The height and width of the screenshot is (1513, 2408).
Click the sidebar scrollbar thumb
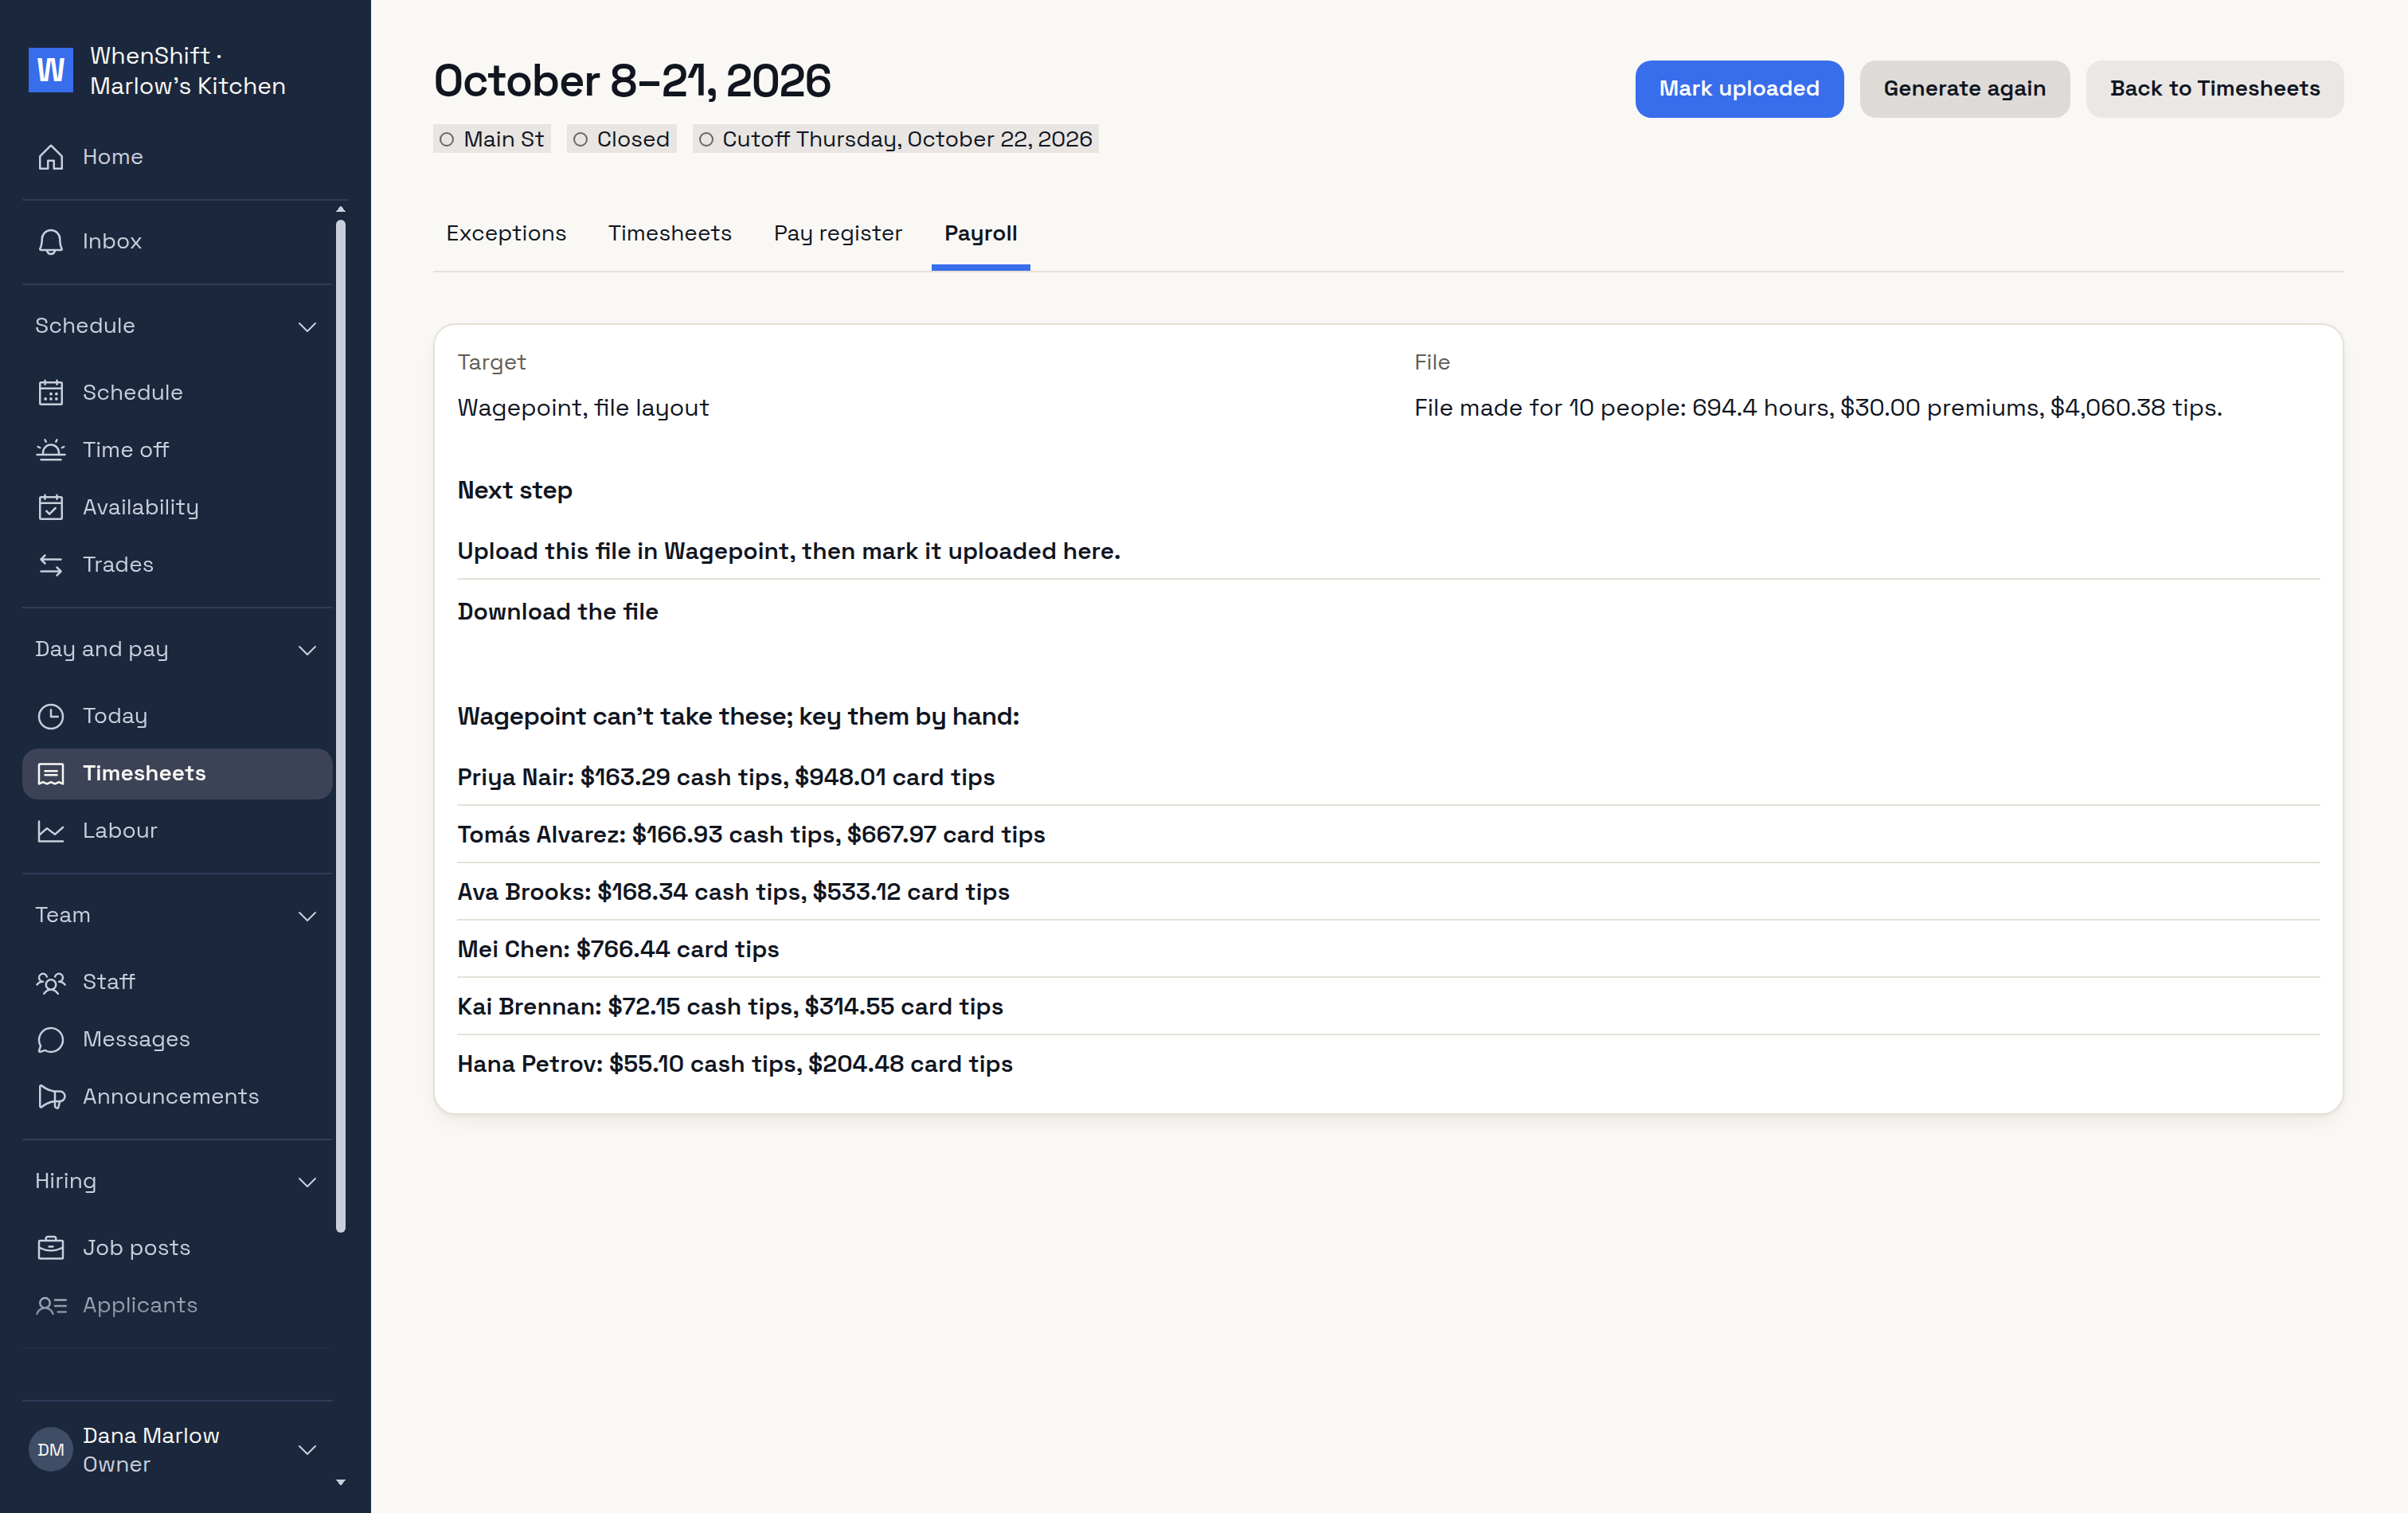pos(341,727)
